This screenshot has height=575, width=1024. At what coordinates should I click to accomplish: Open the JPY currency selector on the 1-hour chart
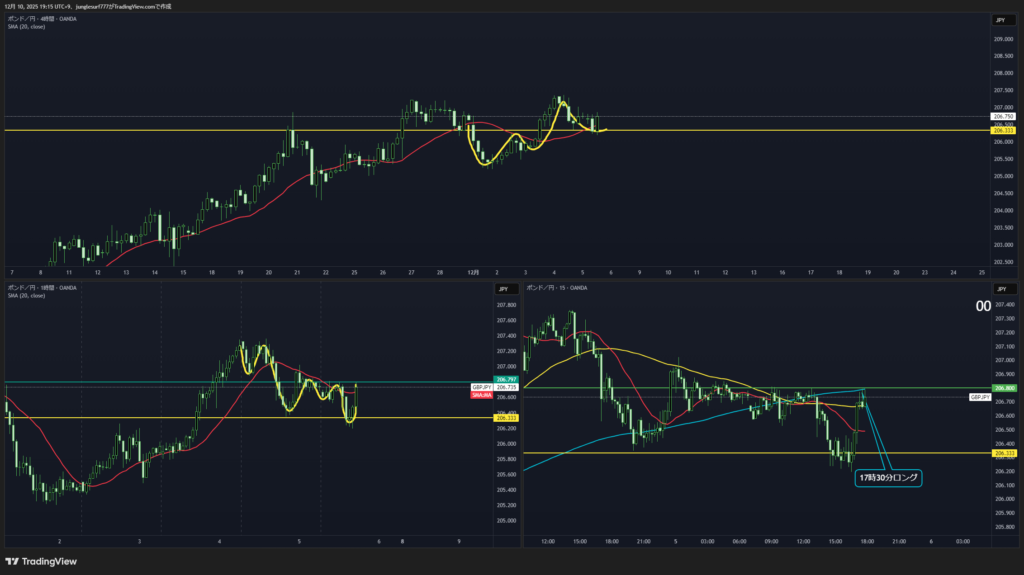(502, 289)
